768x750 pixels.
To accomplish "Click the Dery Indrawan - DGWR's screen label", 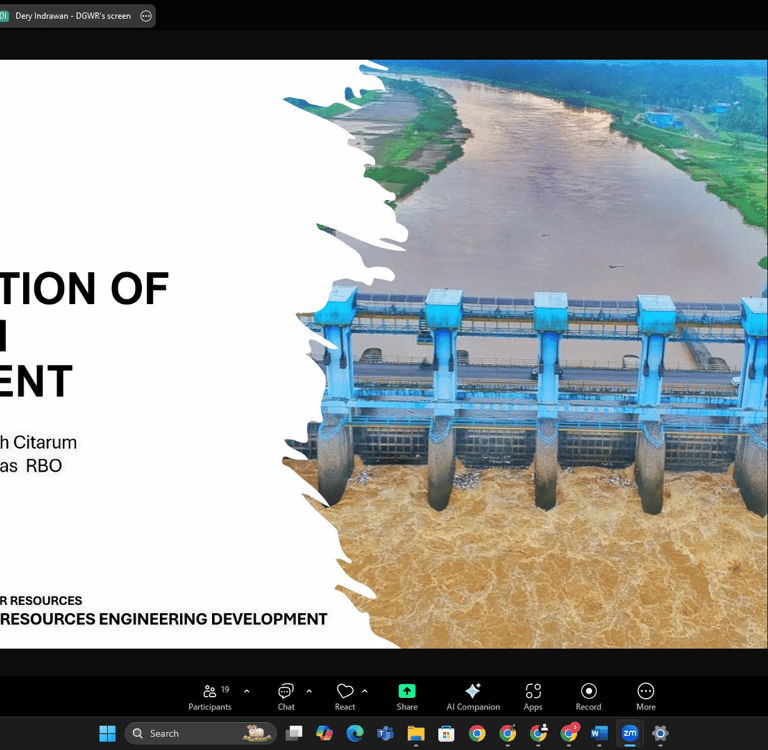I will (73, 16).
